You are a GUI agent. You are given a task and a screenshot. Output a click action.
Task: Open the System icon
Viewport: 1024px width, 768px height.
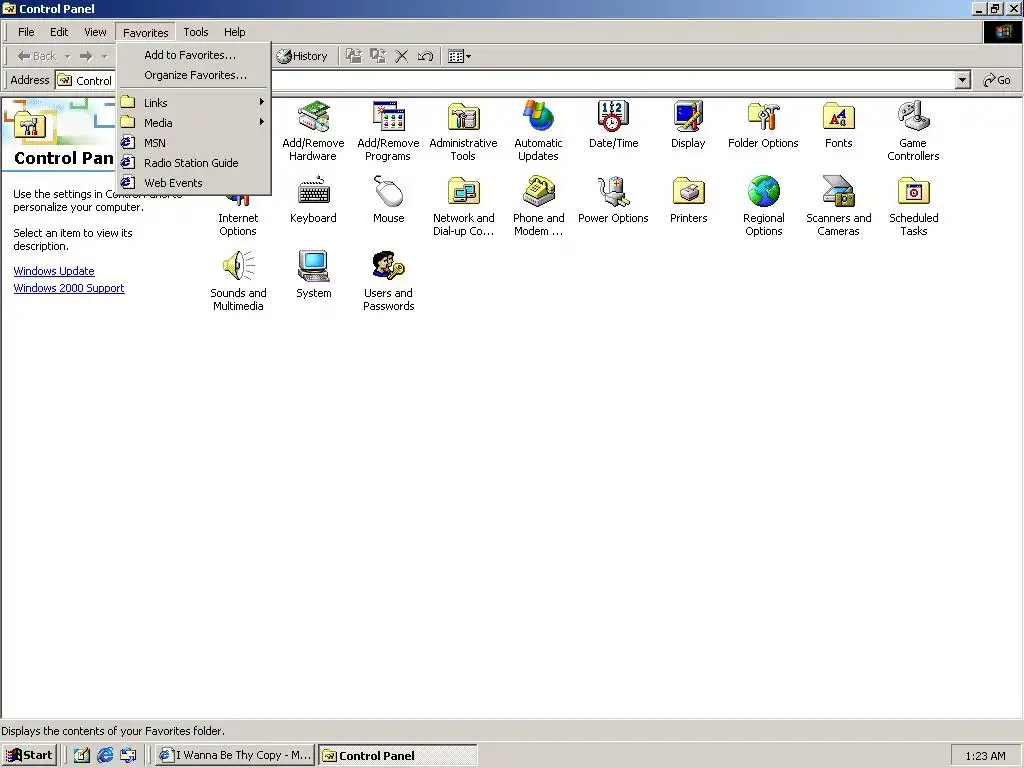tap(313, 275)
